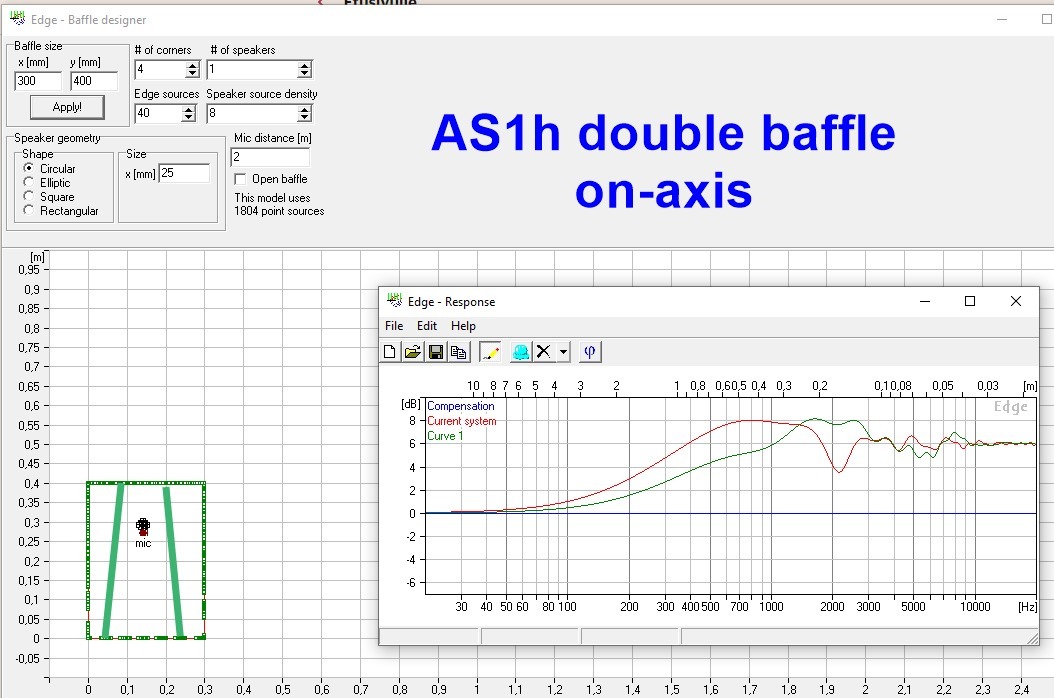Image resolution: width=1054 pixels, height=698 pixels.
Task: Click the Edge Baffle designer title bar icon
Action: click(17, 18)
